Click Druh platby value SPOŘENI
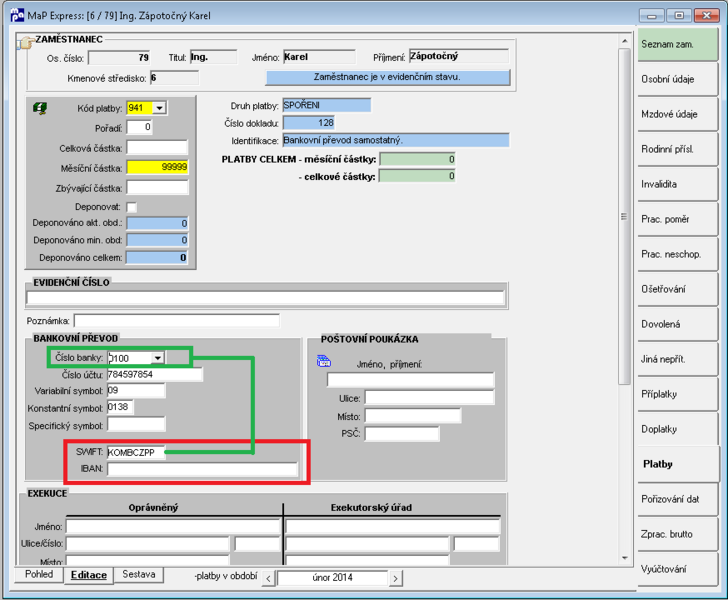Image resolution: width=728 pixels, height=600 pixels. click(x=327, y=105)
